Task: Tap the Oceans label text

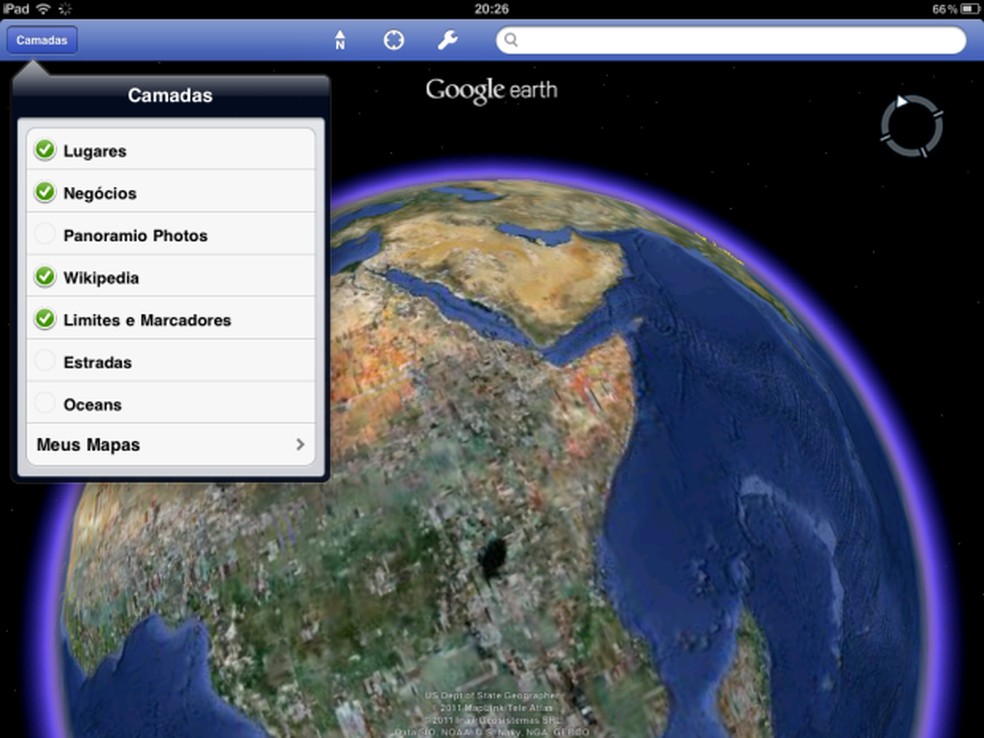Action: [92, 405]
